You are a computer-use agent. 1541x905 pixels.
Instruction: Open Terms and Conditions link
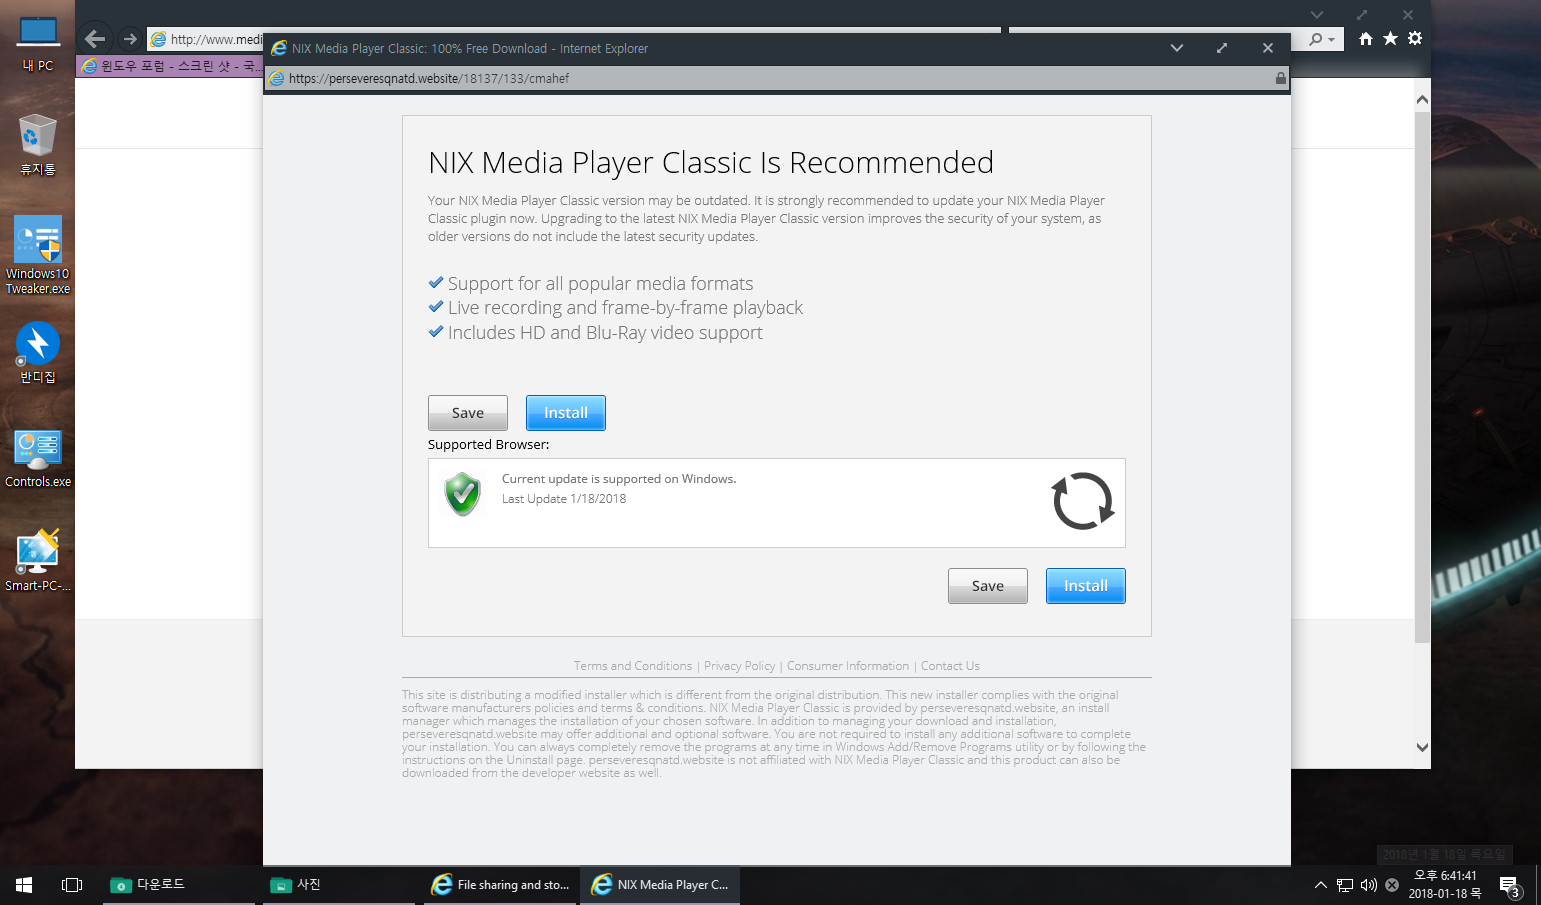point(633,666)
